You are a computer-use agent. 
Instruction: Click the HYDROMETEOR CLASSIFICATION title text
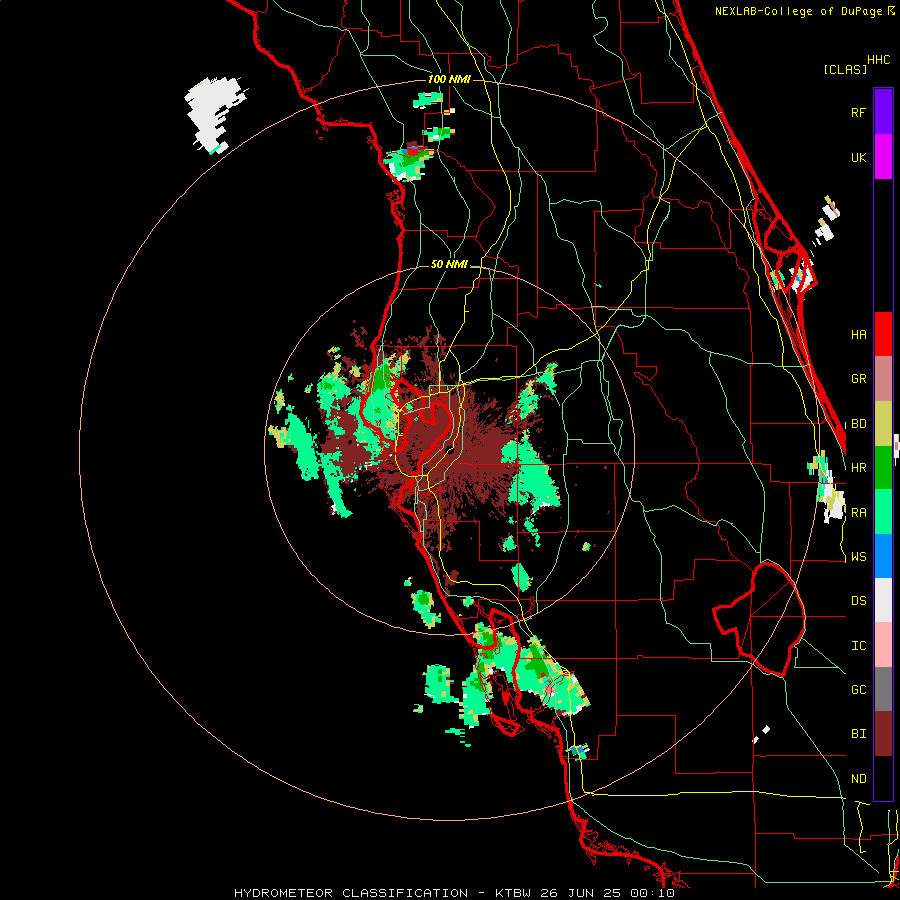(x=351, y=893)
